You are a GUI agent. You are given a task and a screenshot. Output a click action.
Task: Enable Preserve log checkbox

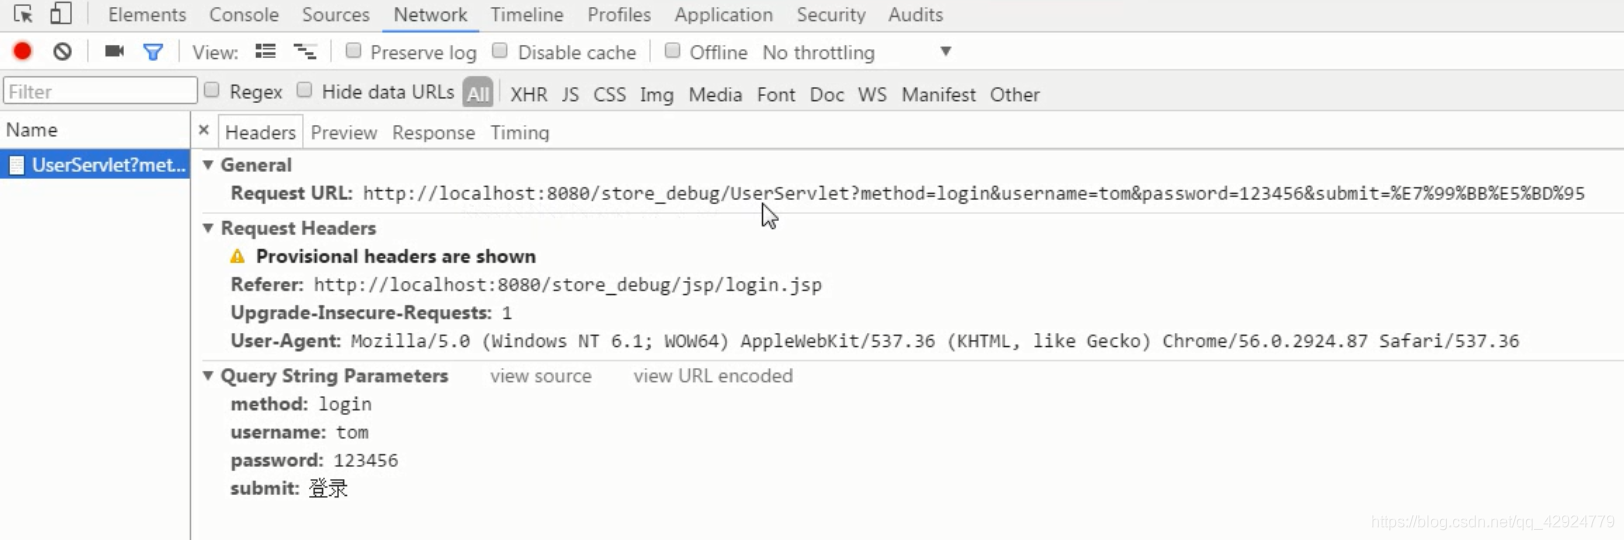pyautogui.click(x=353, y=50)
